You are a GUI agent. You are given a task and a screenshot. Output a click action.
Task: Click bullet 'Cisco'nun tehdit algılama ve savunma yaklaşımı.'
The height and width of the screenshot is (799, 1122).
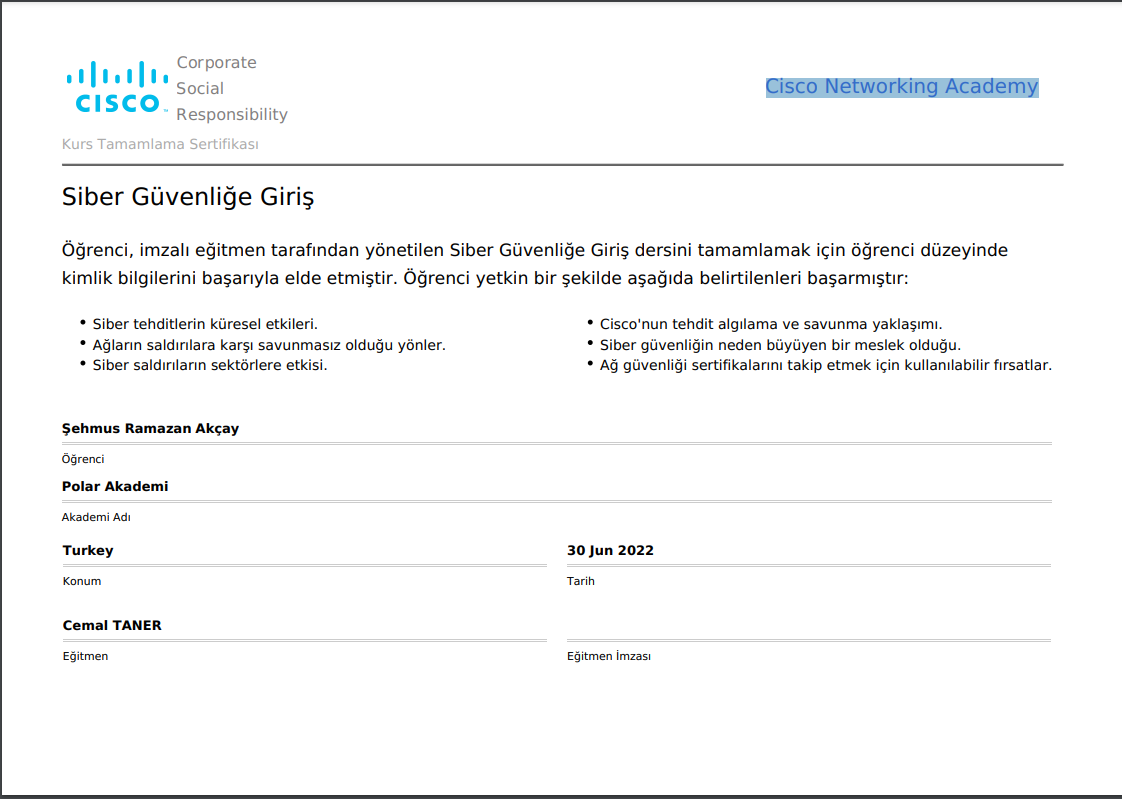coord(771,324)
